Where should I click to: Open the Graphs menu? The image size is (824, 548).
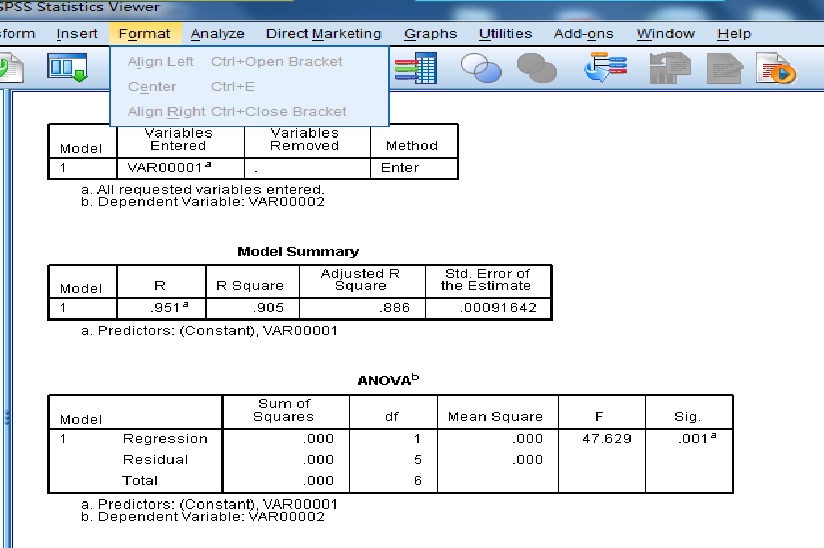430,34
